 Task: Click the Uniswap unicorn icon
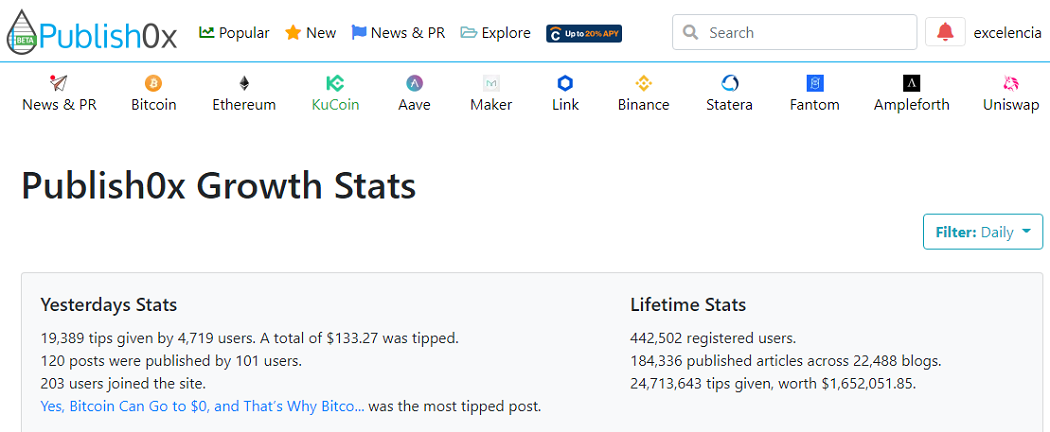coord(1010,83)
